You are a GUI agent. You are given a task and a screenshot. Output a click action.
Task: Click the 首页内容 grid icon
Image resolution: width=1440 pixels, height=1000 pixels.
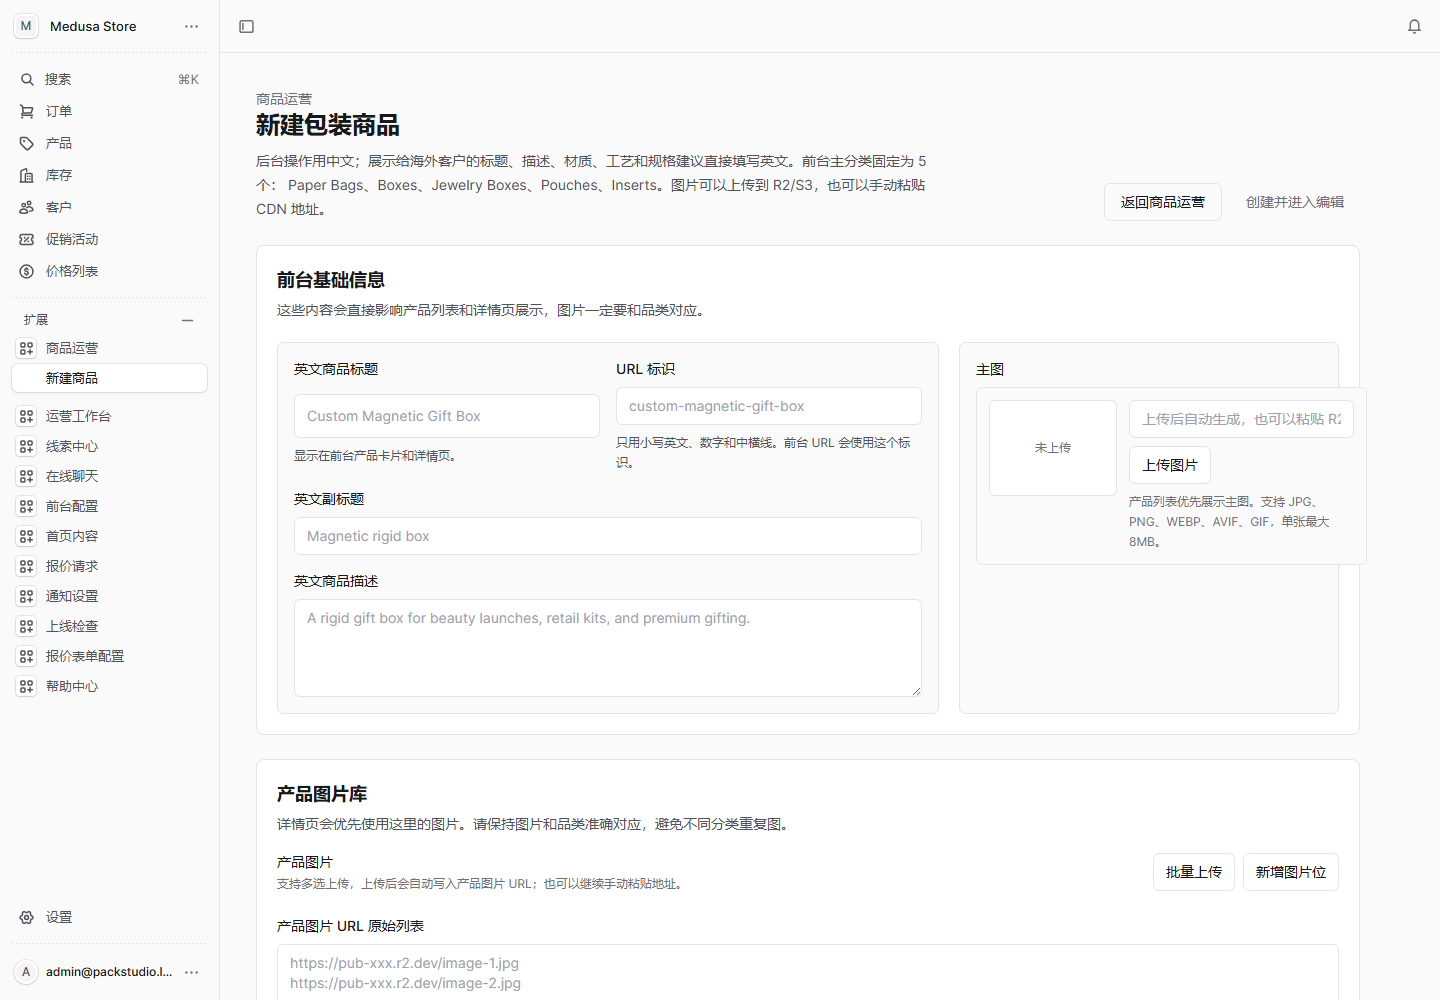point(27,536)
